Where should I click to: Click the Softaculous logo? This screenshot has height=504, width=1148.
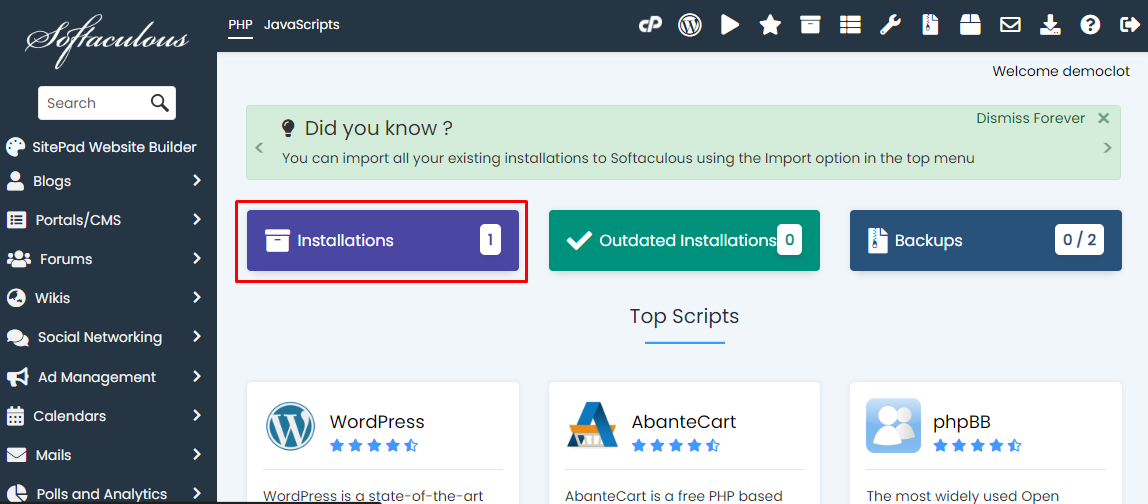tap(107, 40)
